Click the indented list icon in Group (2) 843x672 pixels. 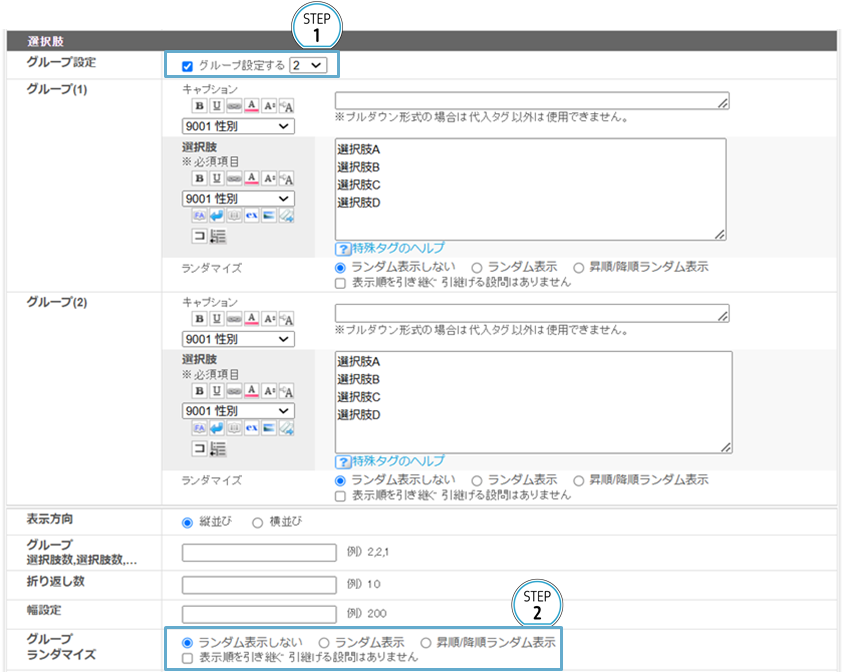click(218, 449)
